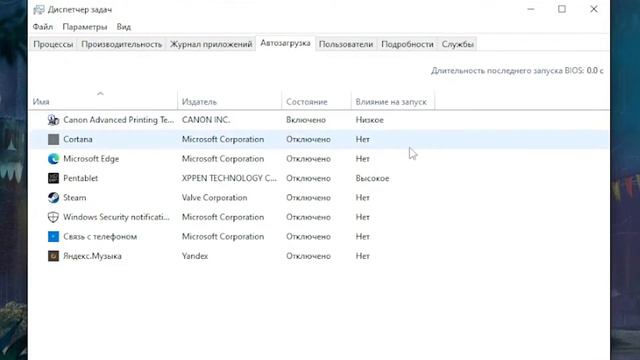Click the Steam icon
The image size is (640, 360).
53,198
